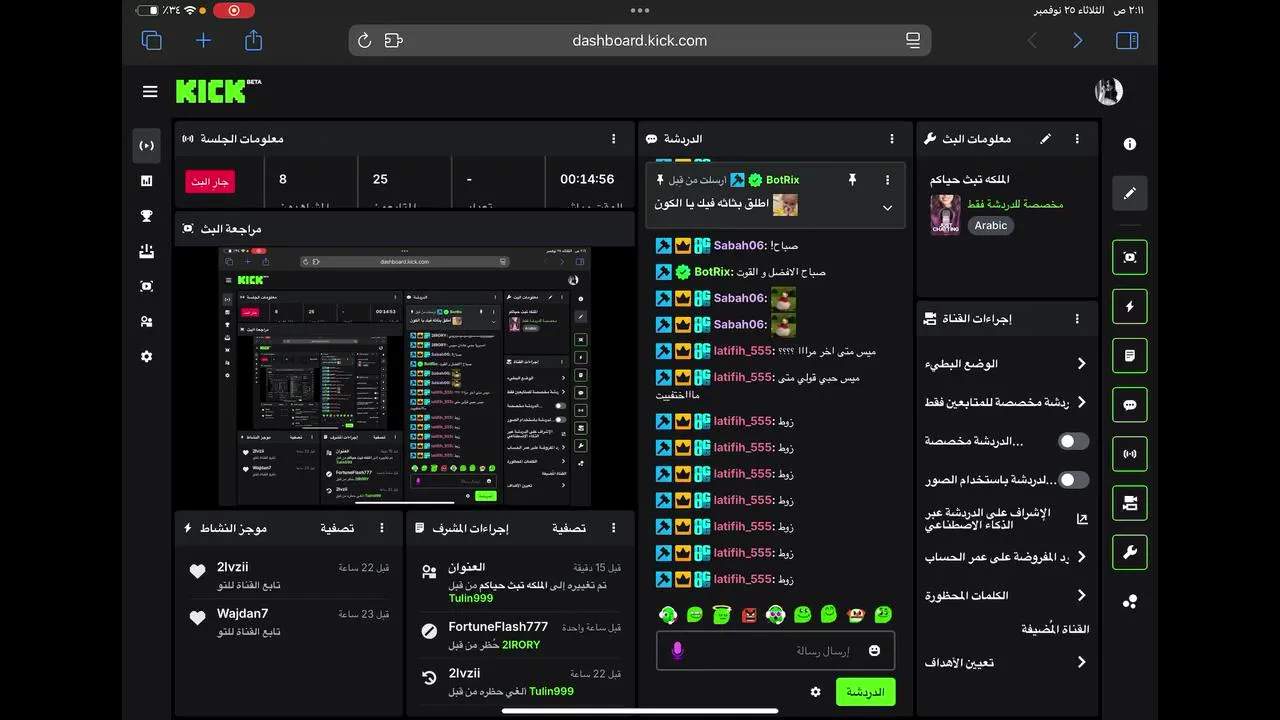
Task: Expand the الوضع البطيء option
Action: coord(1081,363)
